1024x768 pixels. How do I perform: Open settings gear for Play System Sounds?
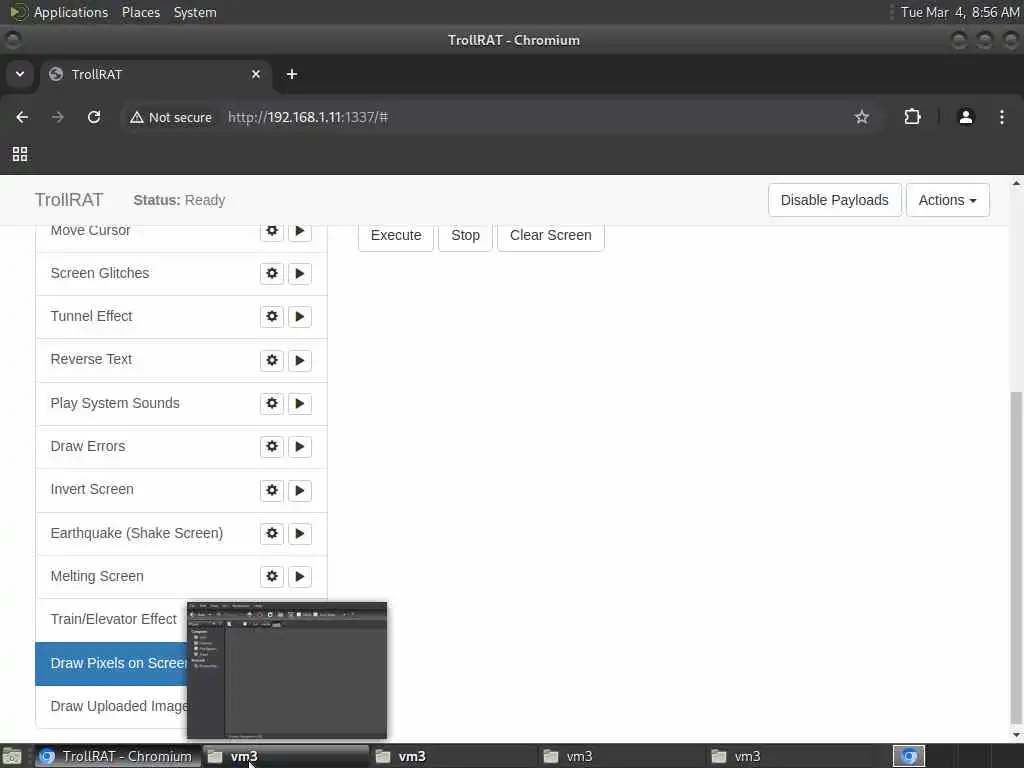pos(272,403)
